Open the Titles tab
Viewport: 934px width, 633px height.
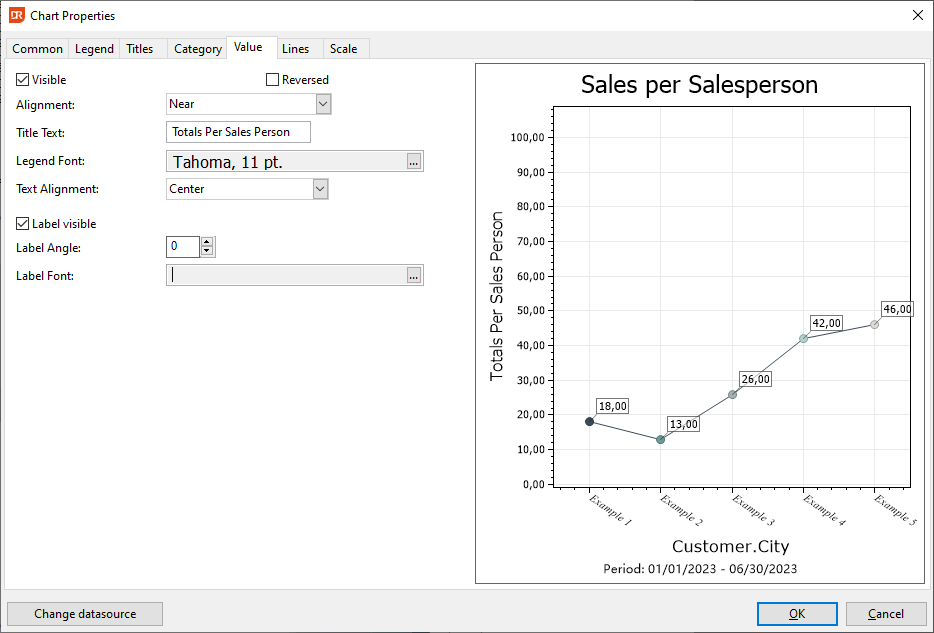click(x=140, y=49)
